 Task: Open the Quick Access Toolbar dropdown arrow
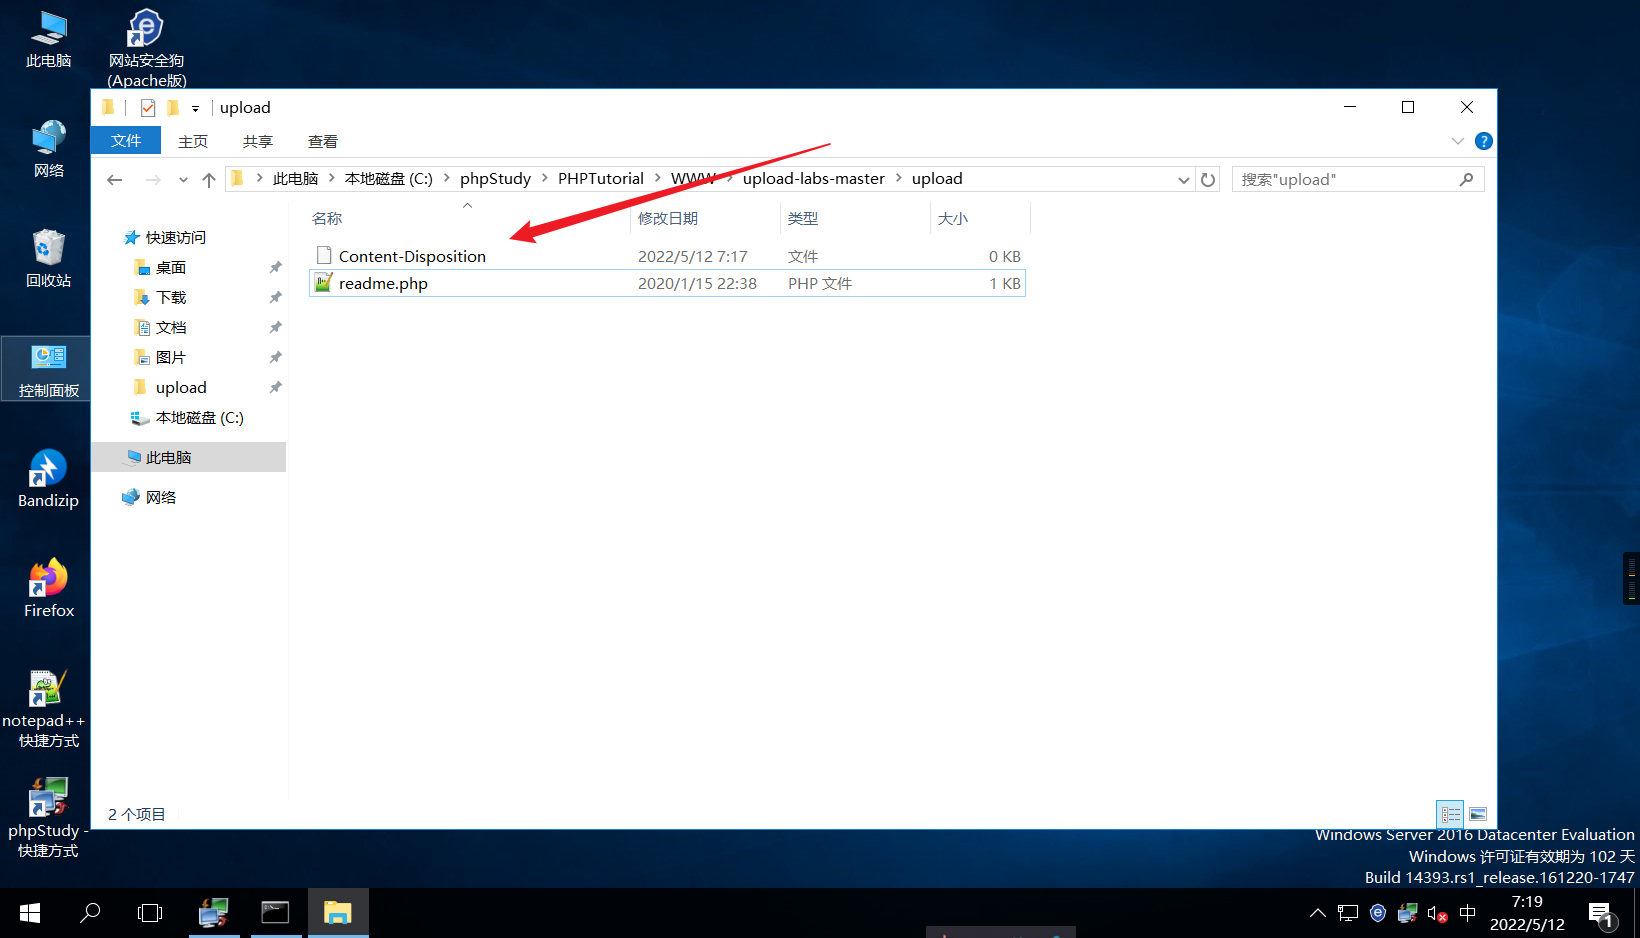tap(196, 109)
